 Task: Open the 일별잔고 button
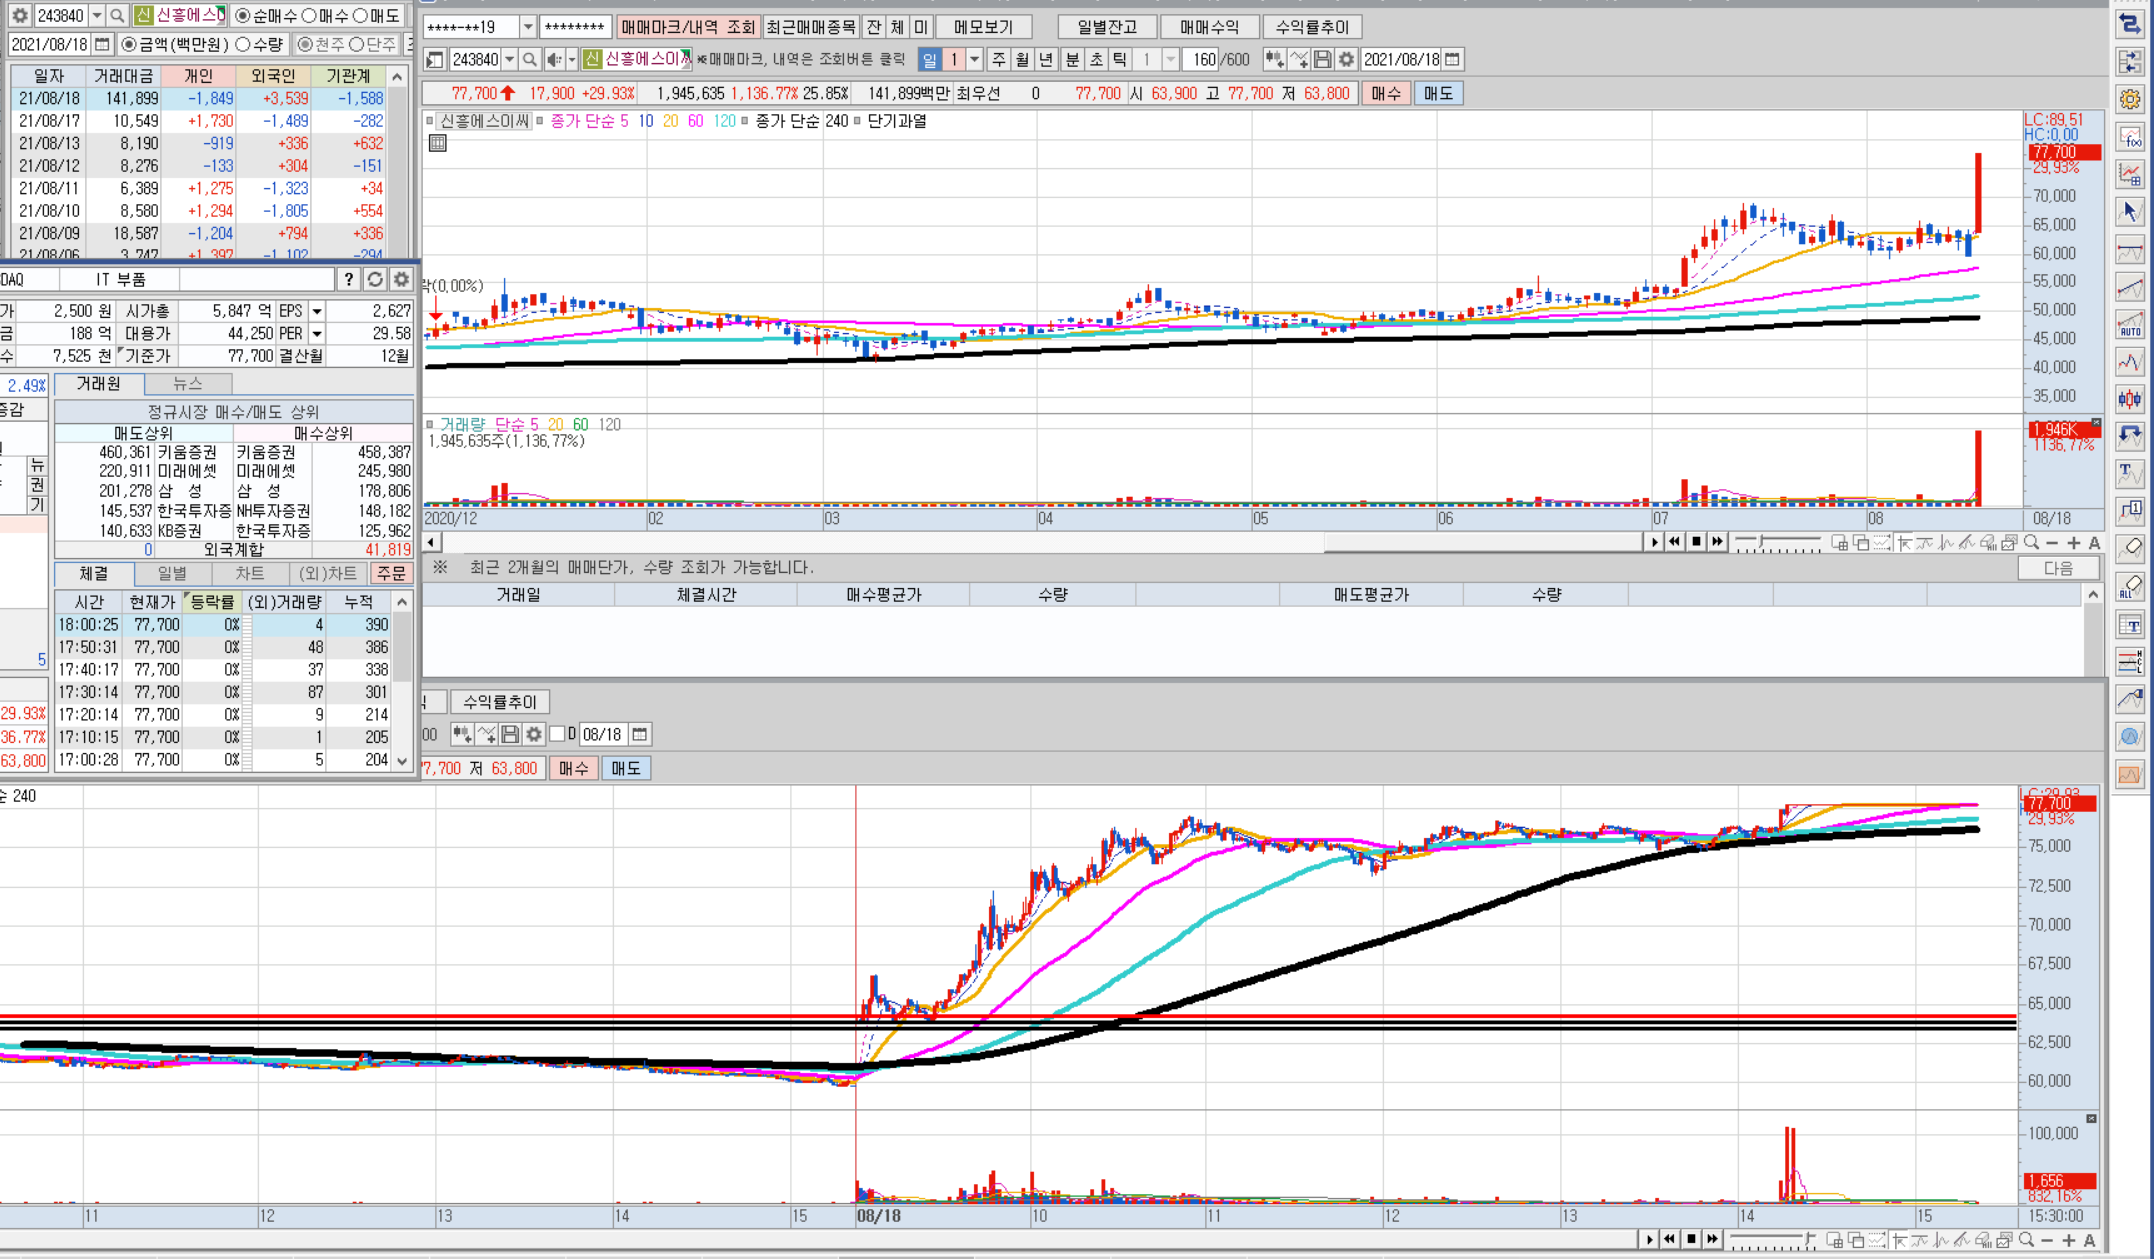tap(1107, 27)
